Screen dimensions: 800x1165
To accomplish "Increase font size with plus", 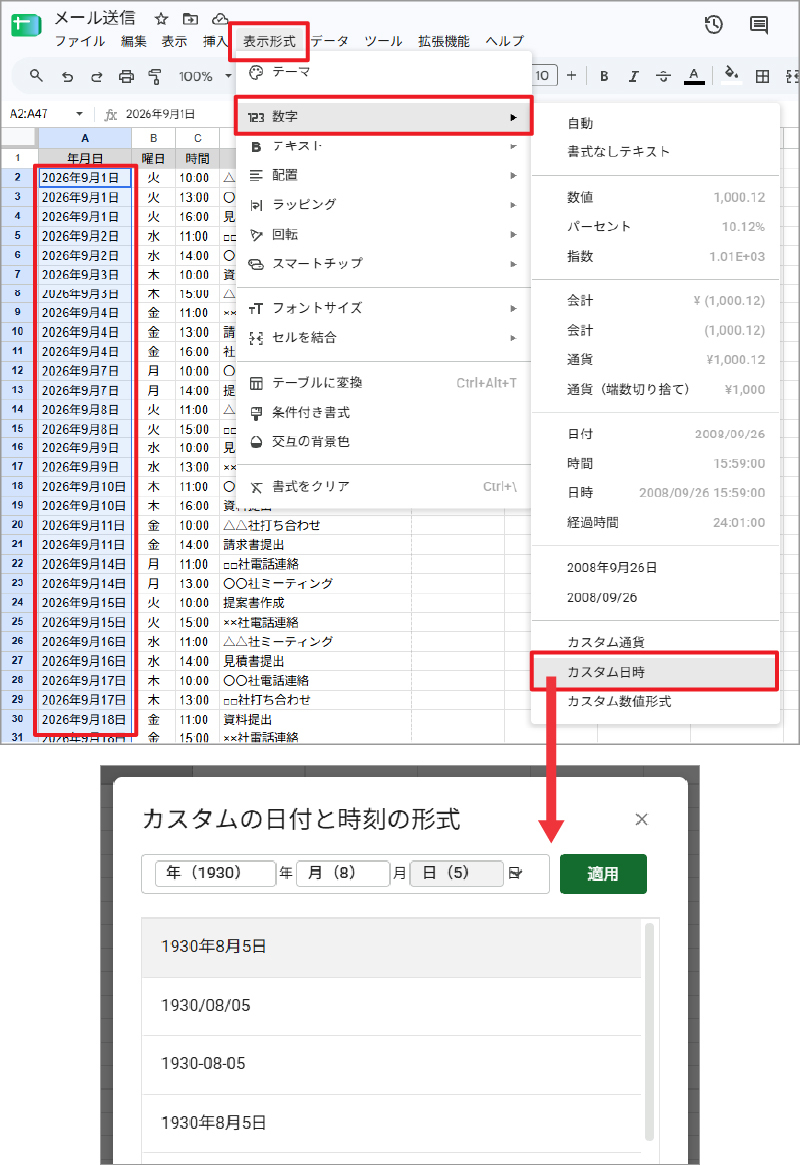I will tap(571, 75).
